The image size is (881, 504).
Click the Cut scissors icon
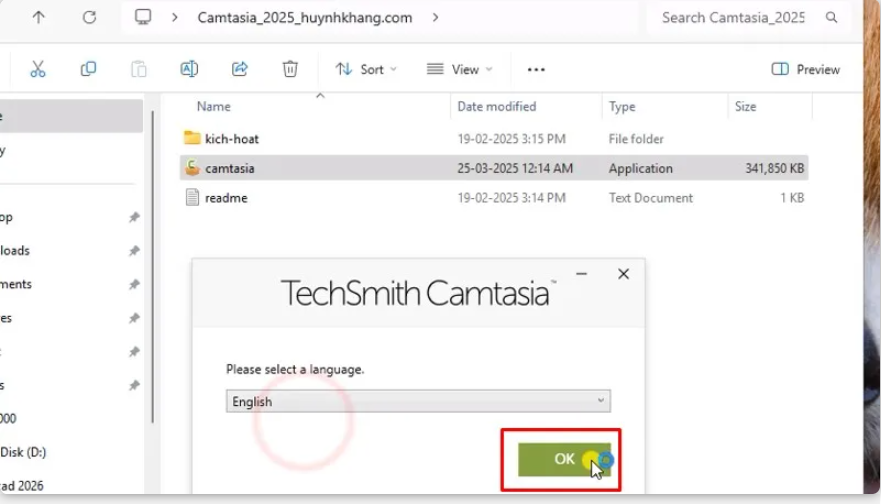pos(38,69)
